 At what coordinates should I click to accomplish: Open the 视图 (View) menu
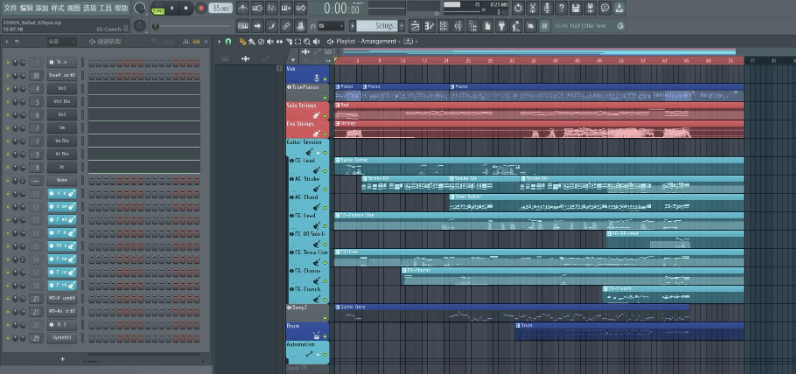point(74,8)
